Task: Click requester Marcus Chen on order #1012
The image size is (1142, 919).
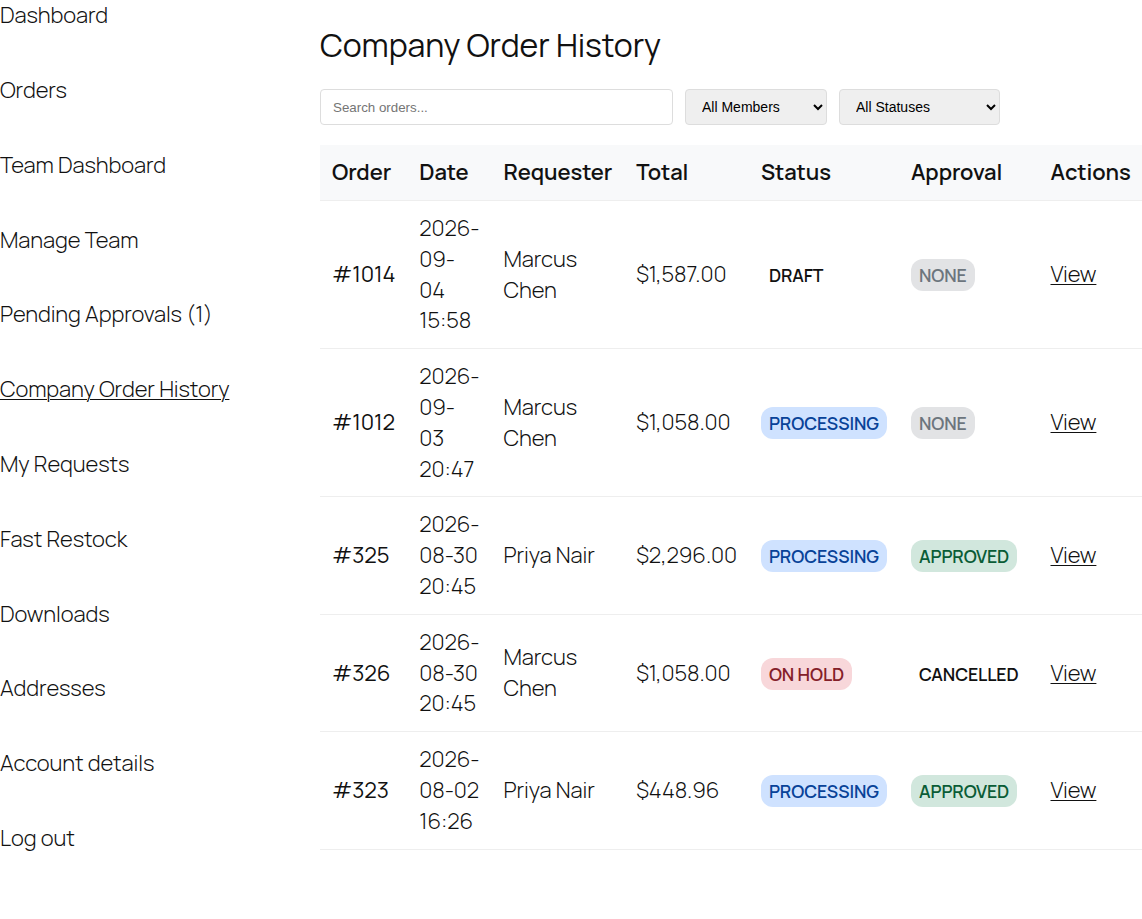Action: [540, 422]
